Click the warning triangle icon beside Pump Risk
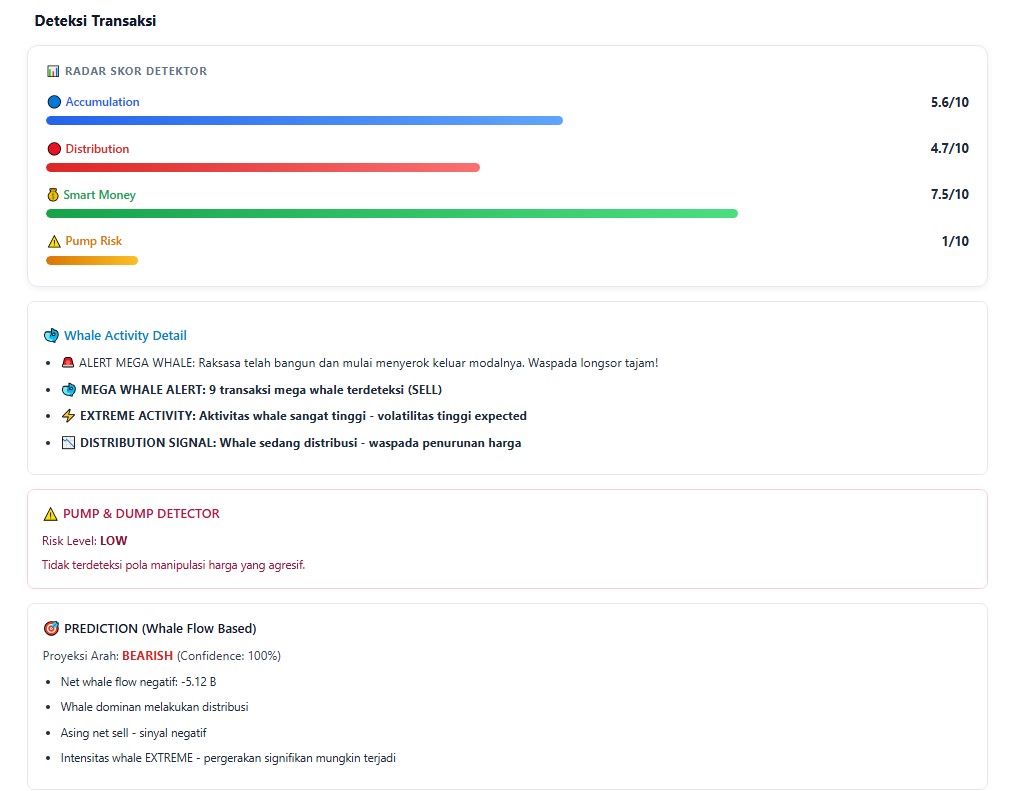Viewport: 1013px width, 791px height. click(x=54, y=241)
